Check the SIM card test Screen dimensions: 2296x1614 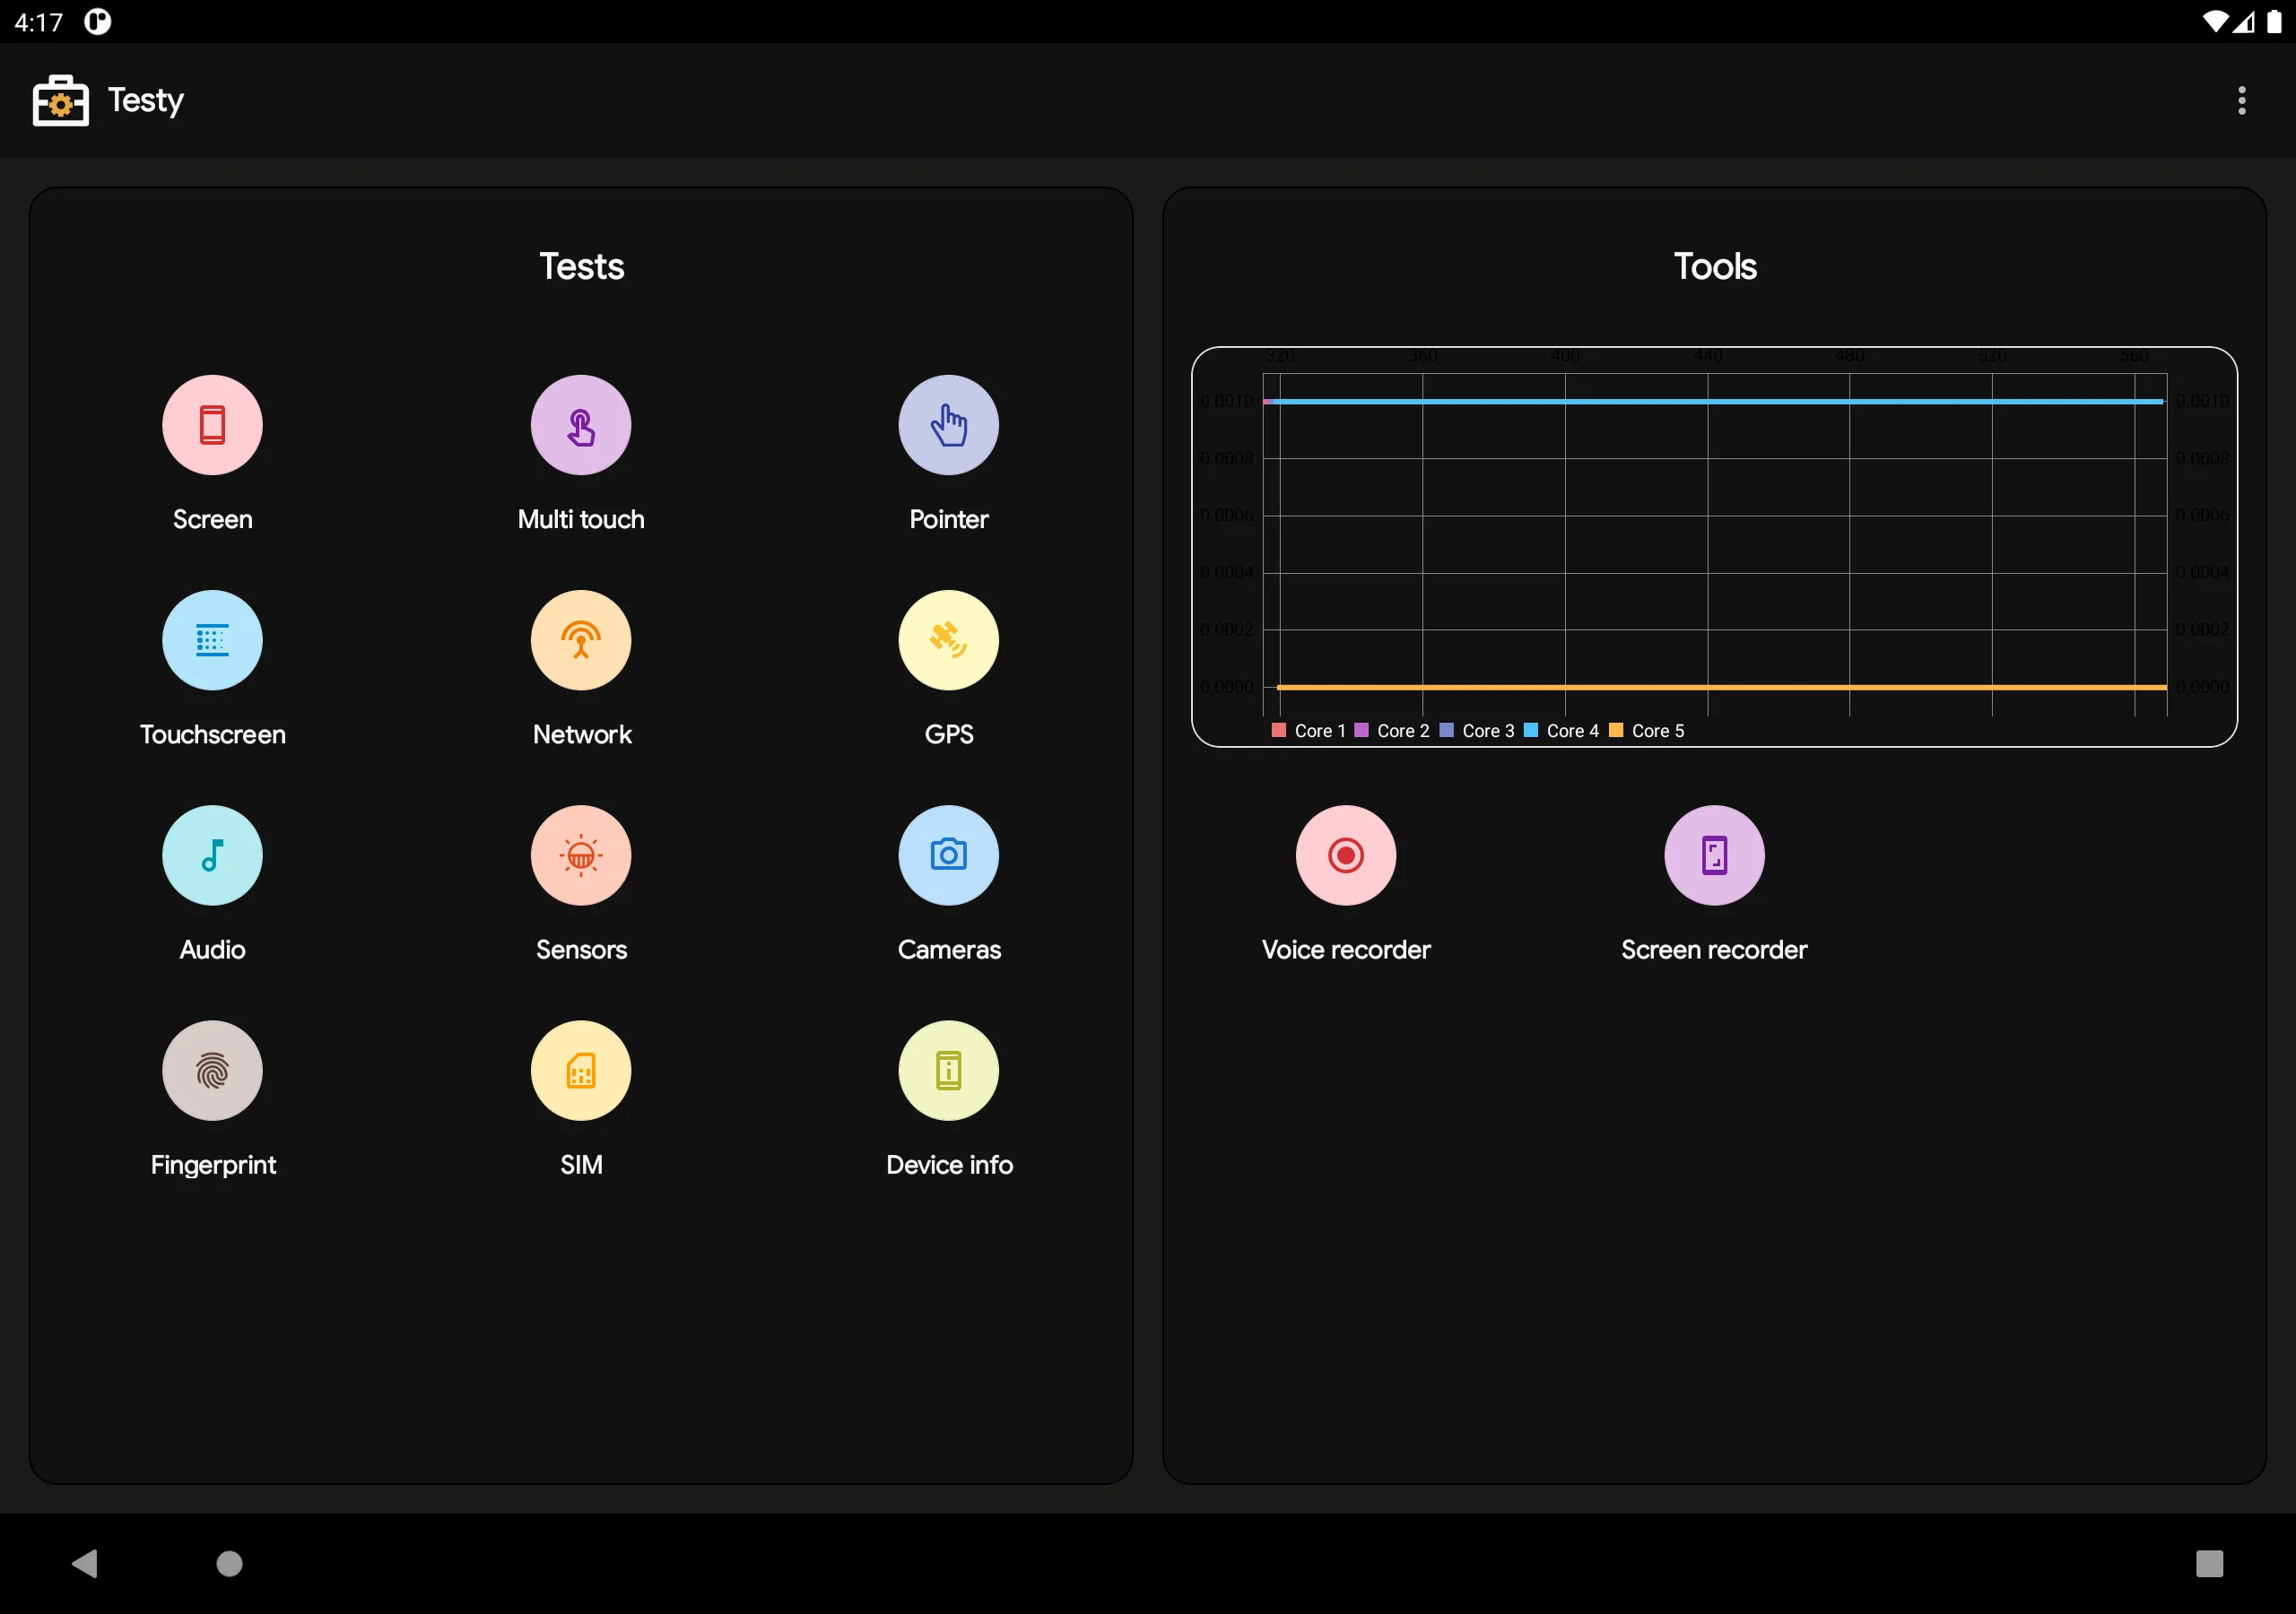pyautogui.click(x=580, y=1070)
